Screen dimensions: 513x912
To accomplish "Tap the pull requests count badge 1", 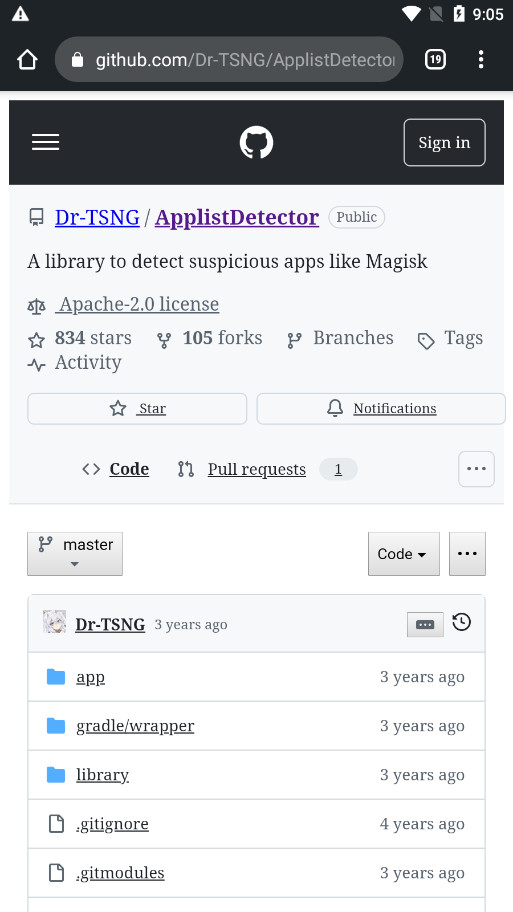I will (338, 469).
